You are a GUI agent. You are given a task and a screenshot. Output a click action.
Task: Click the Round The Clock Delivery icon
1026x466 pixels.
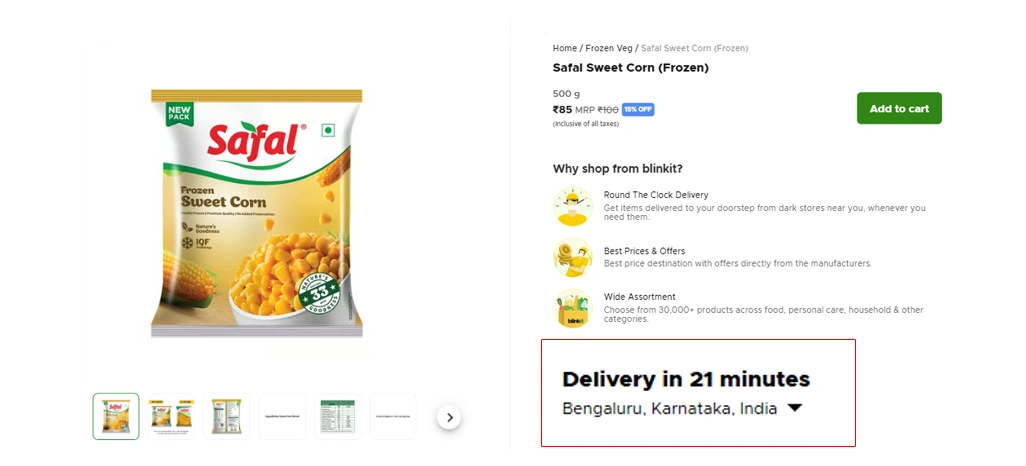tap(573, 206)
